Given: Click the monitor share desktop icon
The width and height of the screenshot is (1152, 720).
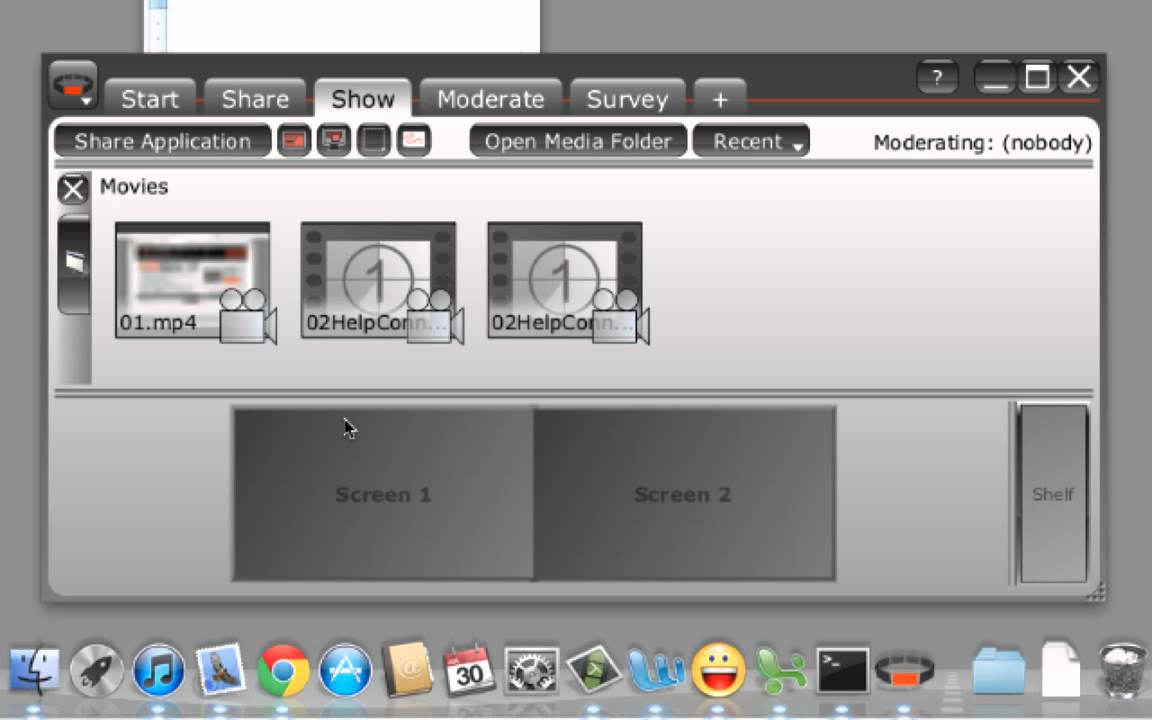Looking at the screenshot, I should (334, 140).
